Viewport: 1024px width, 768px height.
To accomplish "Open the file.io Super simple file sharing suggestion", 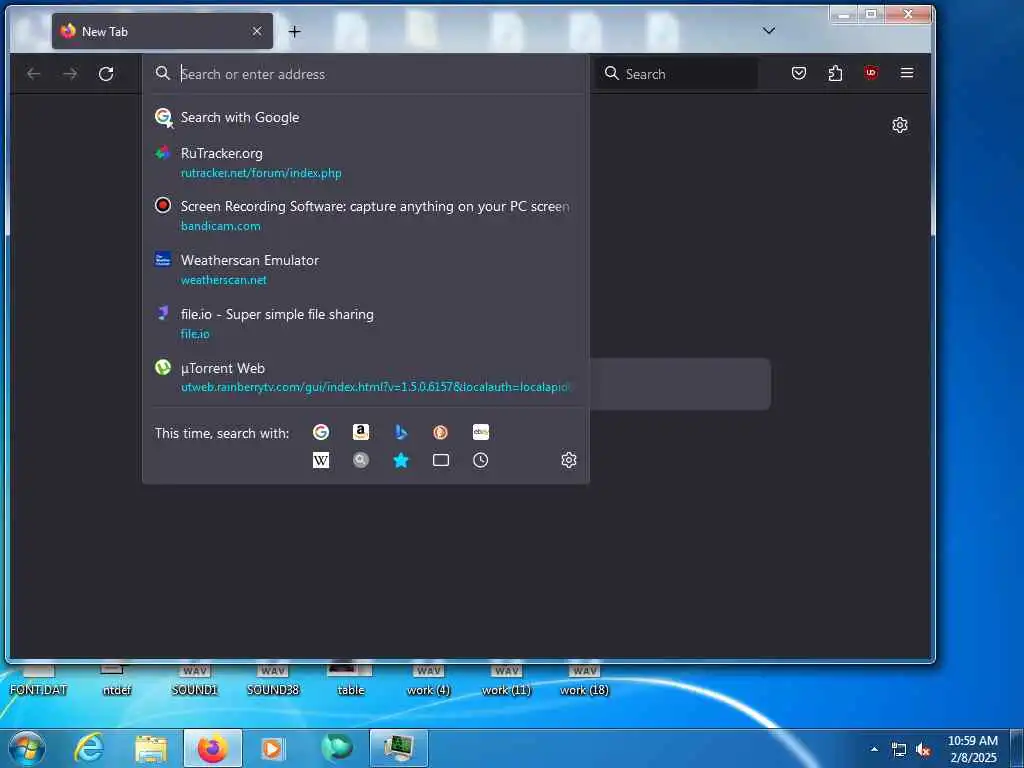I will click(x=366, y=323).
